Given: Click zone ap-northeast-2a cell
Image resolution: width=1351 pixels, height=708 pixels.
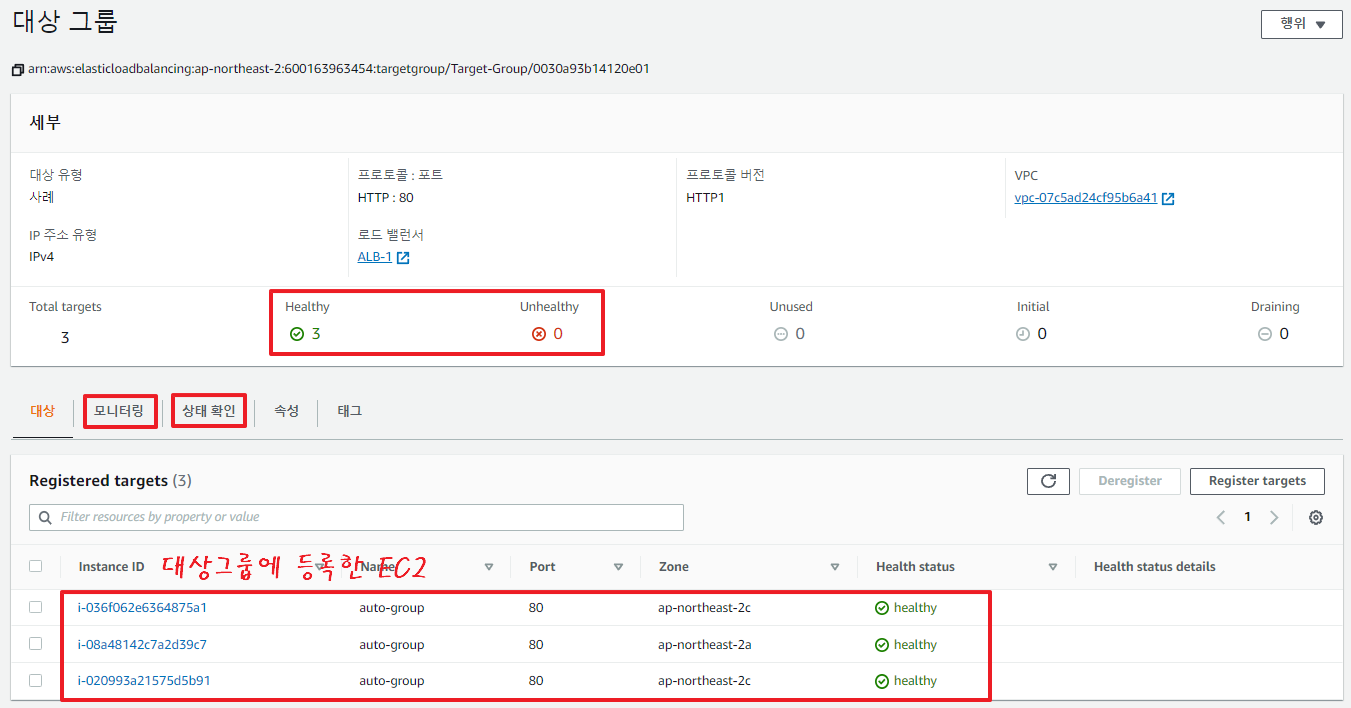Looking at the screenshot, I should tap(705, 645).
